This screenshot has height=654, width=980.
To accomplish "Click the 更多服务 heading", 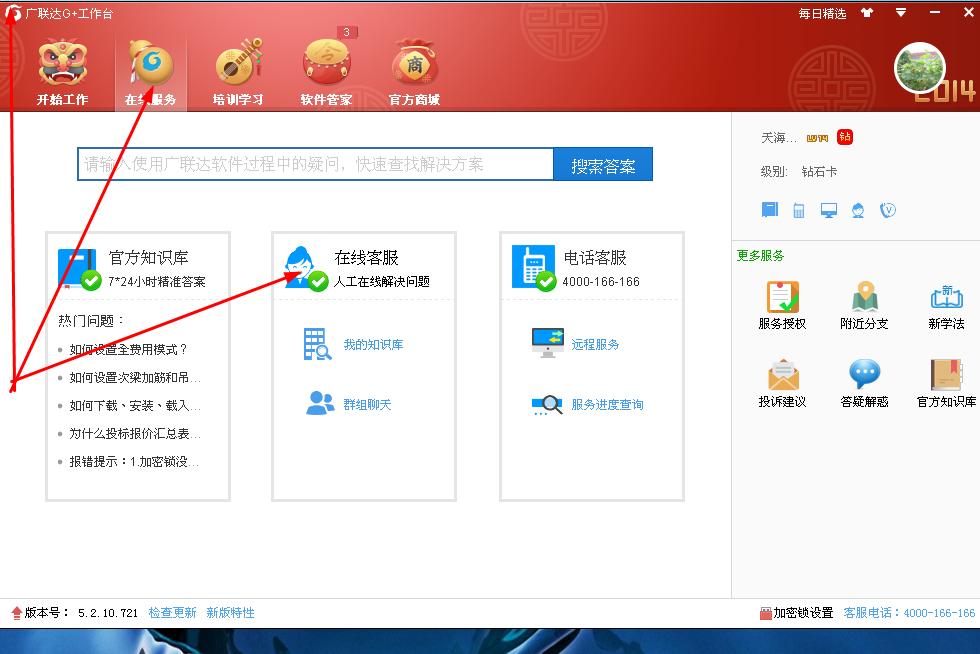I will point(760,256).
